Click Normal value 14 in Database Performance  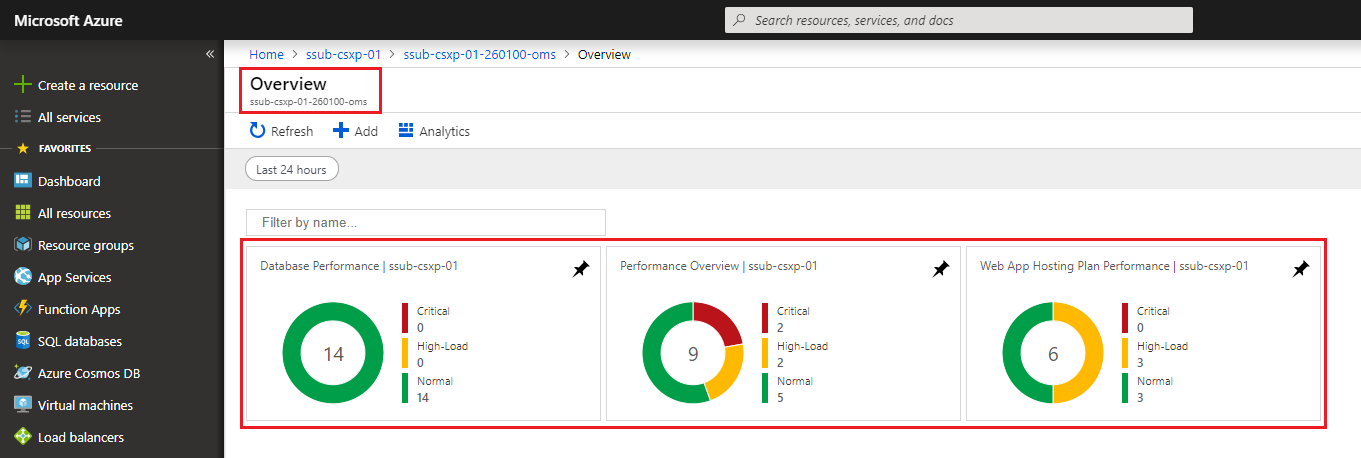[423, 398]
